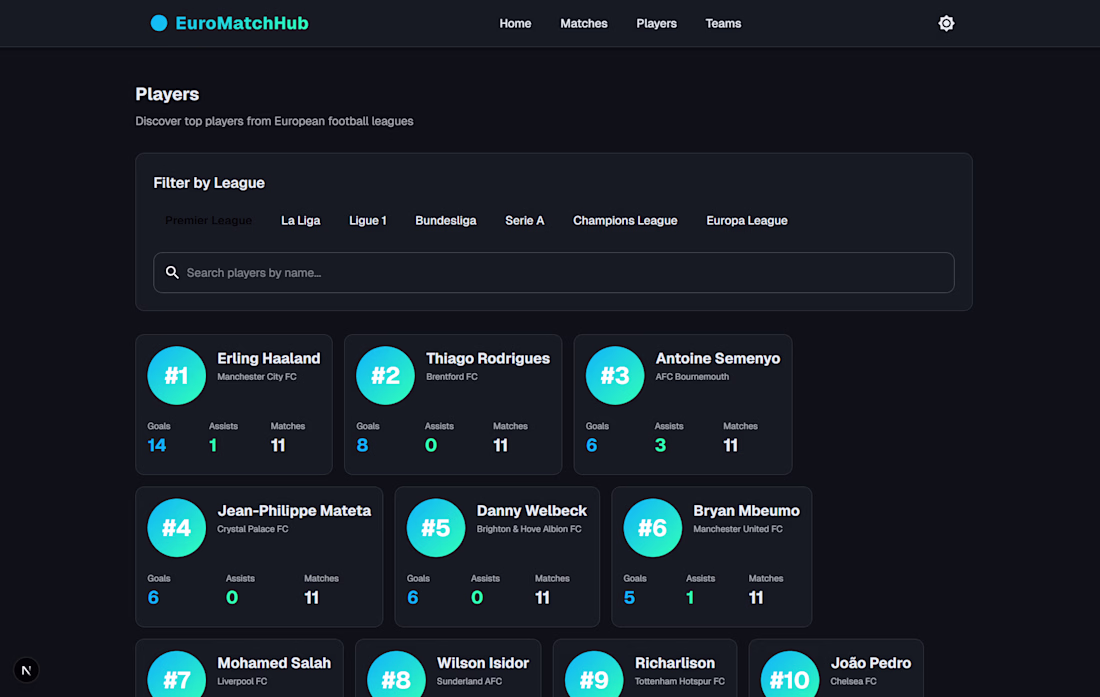The height and width of the screenshot is (697, 1100).
Task: Click the #1 rank badge for Erling Haaland
Action: pyautogui.click(x=176, y=376)
